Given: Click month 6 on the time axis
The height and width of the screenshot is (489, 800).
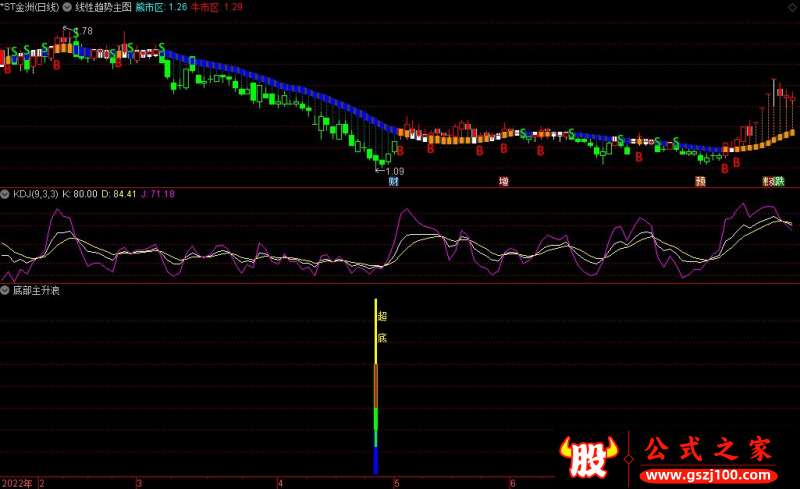Looking at the screenshot, I should click(x=513, y=483).
